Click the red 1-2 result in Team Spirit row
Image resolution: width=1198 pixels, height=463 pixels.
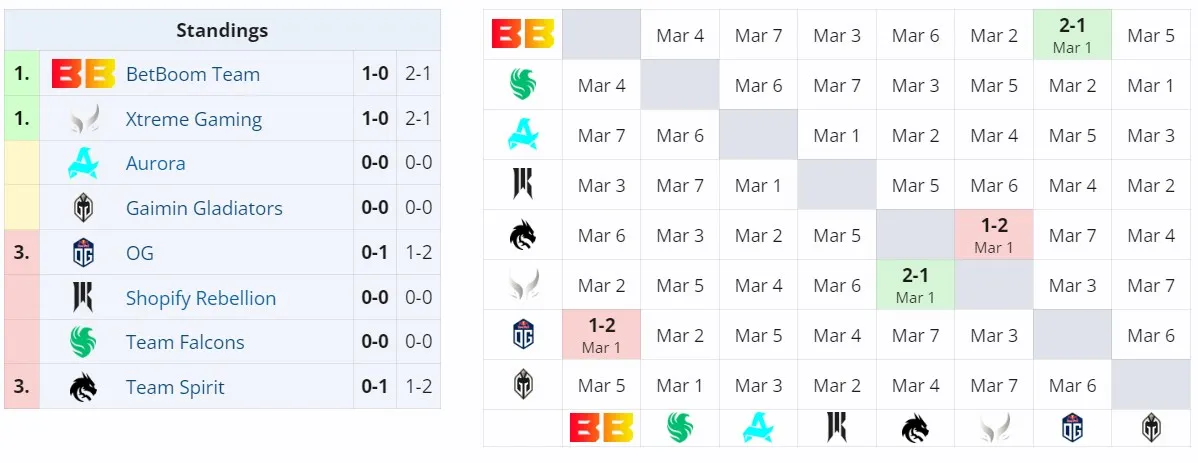[x=994, y=235]
